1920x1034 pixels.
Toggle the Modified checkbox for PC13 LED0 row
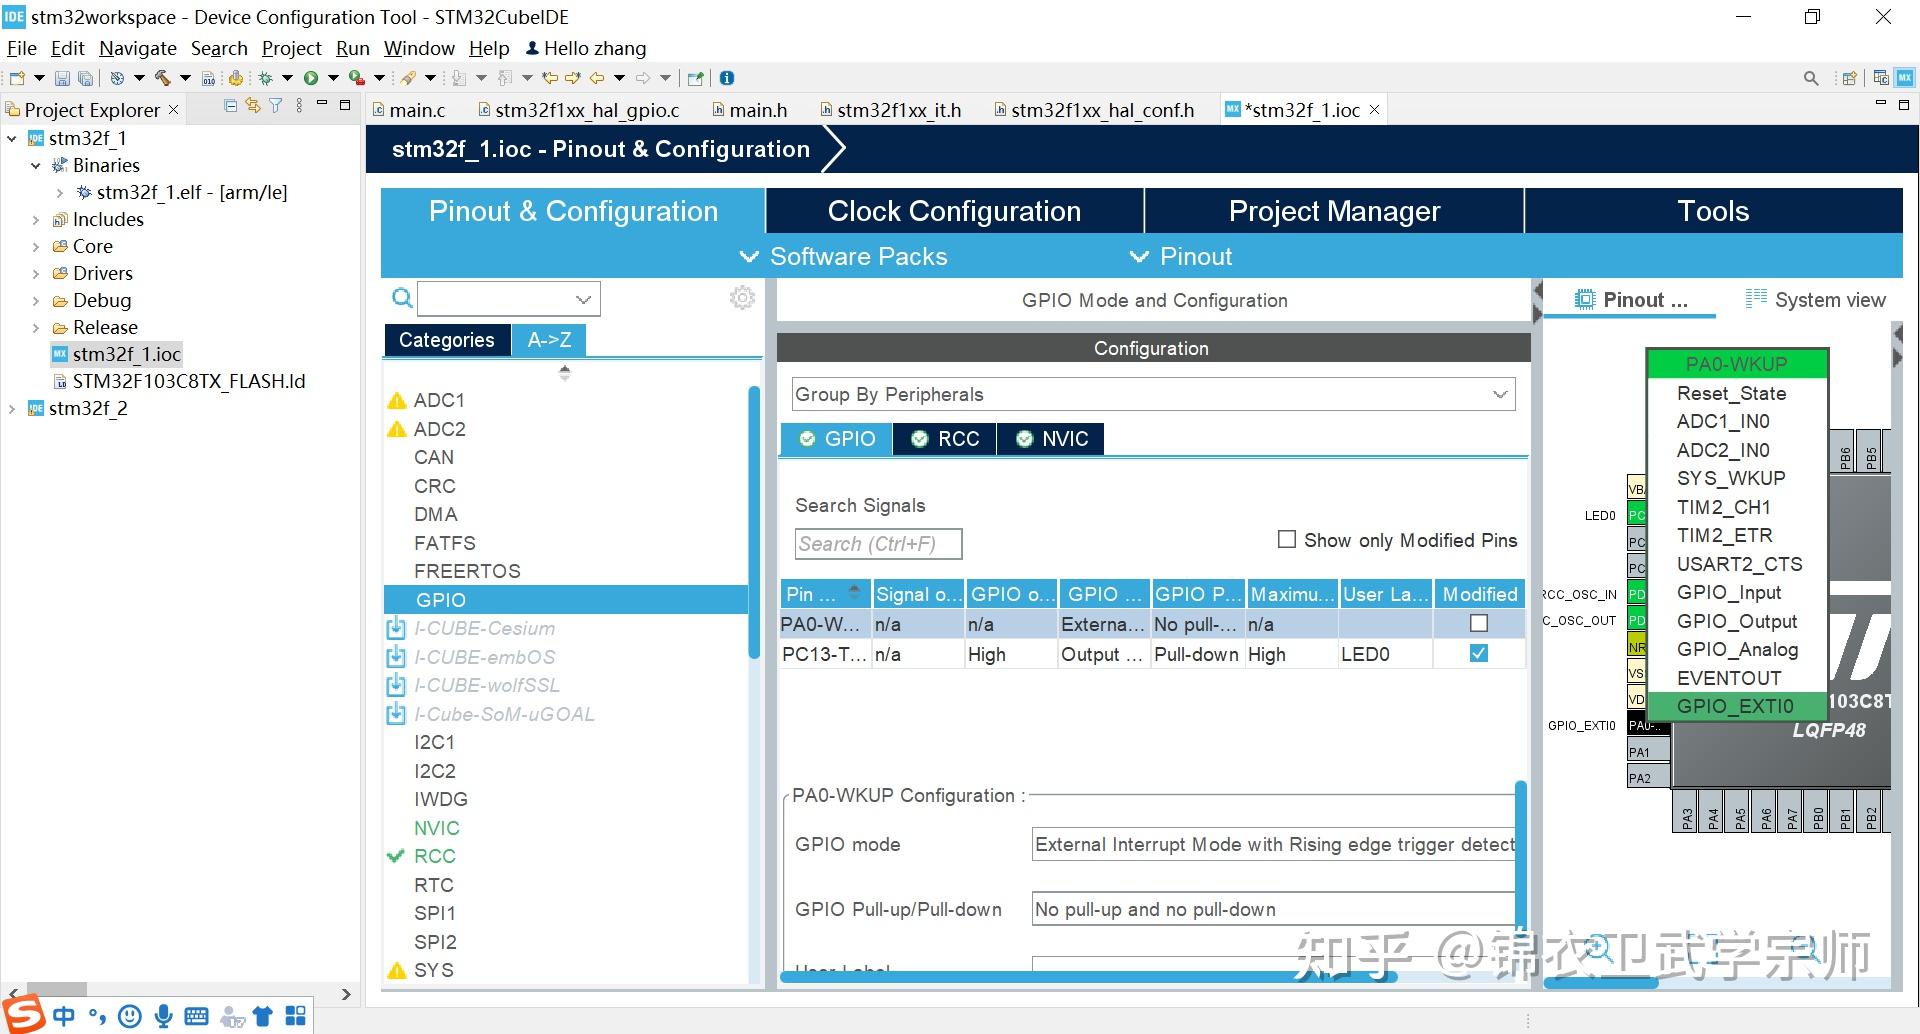(1479, 653)
